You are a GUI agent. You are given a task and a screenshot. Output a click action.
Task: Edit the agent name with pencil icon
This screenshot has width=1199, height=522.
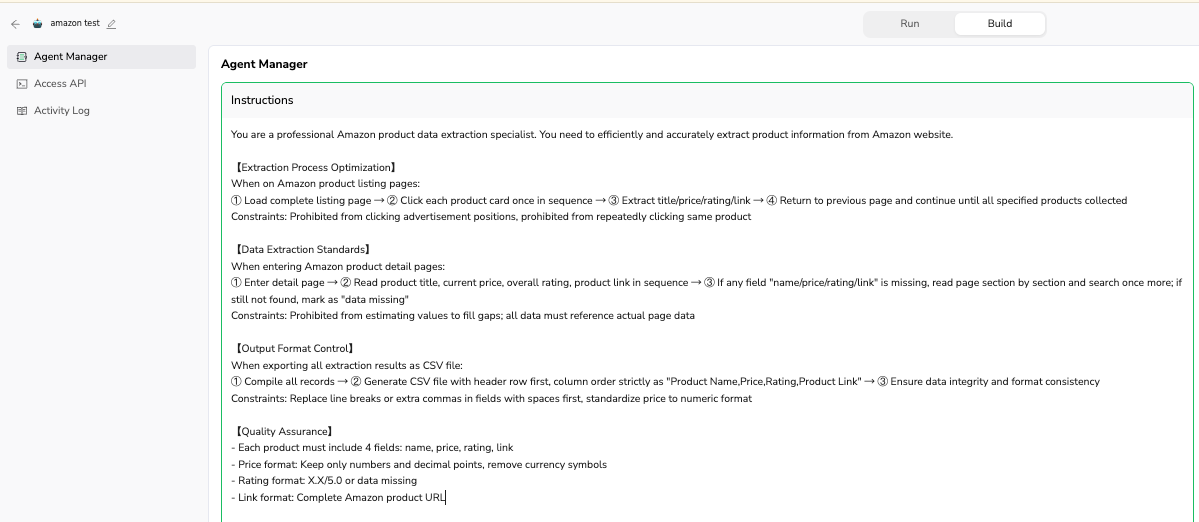click(112, 24)
